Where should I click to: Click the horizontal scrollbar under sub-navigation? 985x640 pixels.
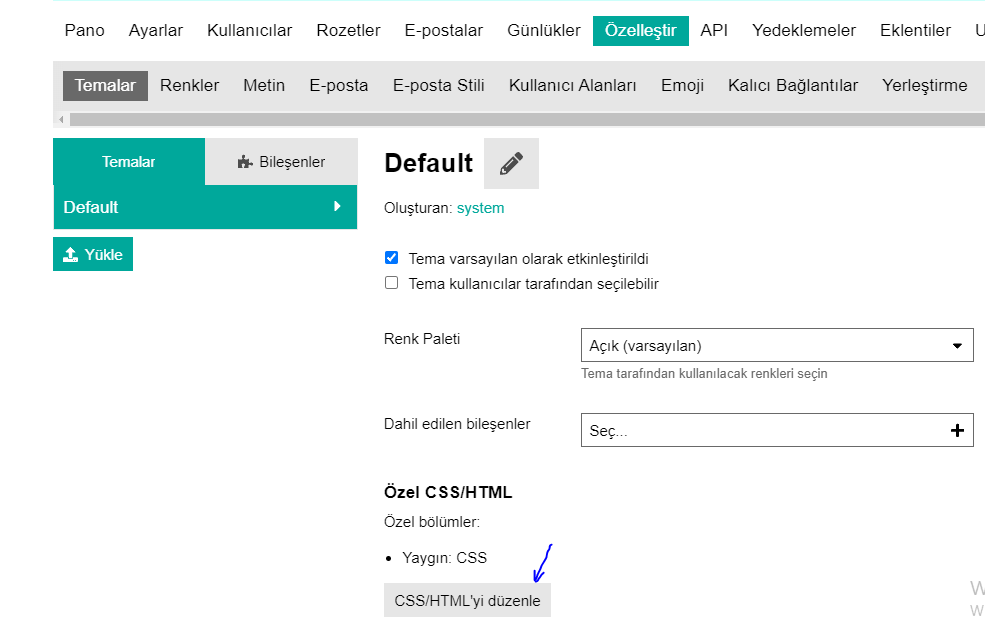click(527, 119)
